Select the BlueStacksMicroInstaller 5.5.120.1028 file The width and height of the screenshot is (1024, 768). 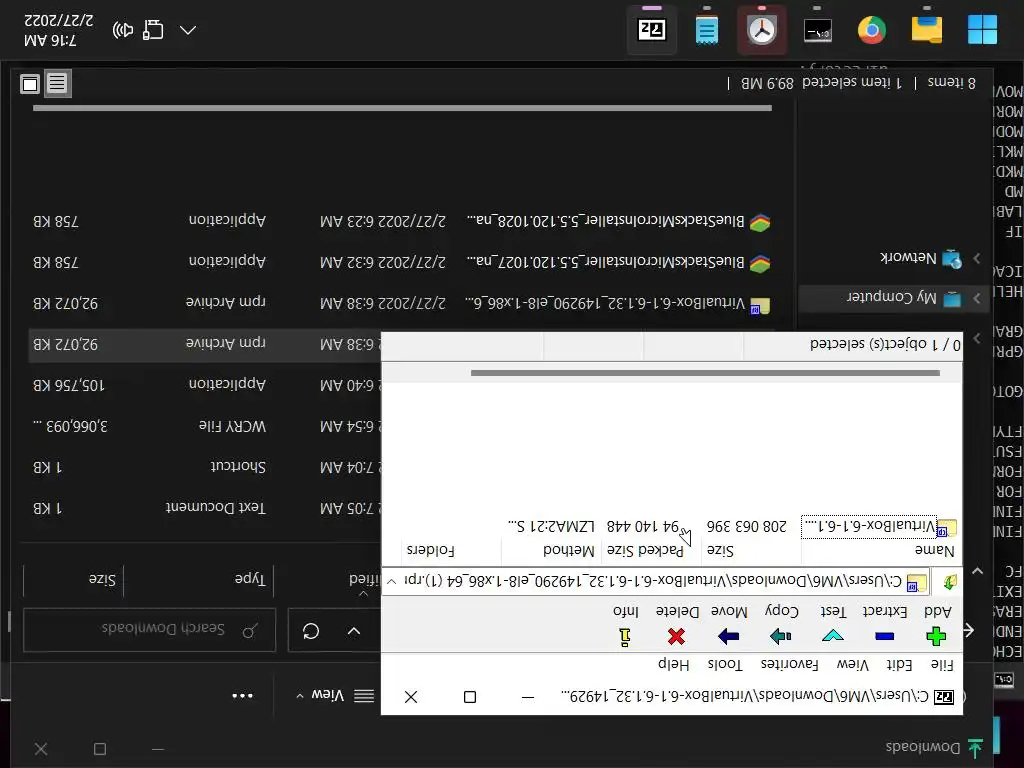click(x=402, y=222)
